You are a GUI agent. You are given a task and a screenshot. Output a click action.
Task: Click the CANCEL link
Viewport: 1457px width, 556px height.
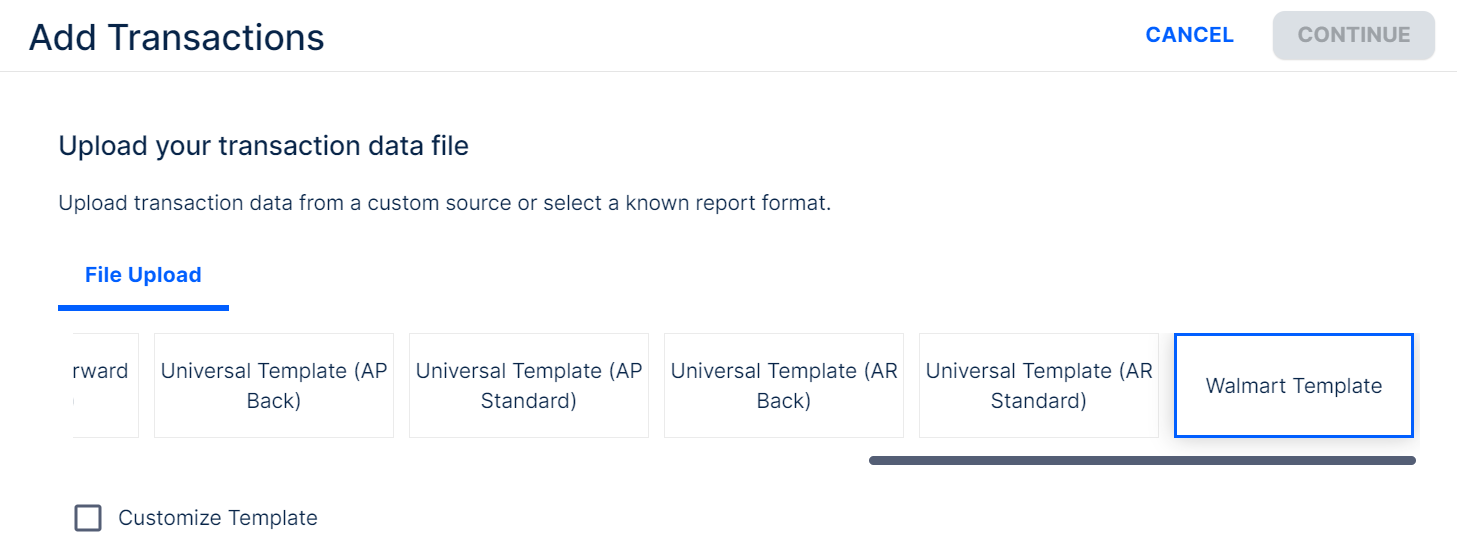coord(1189,35)
